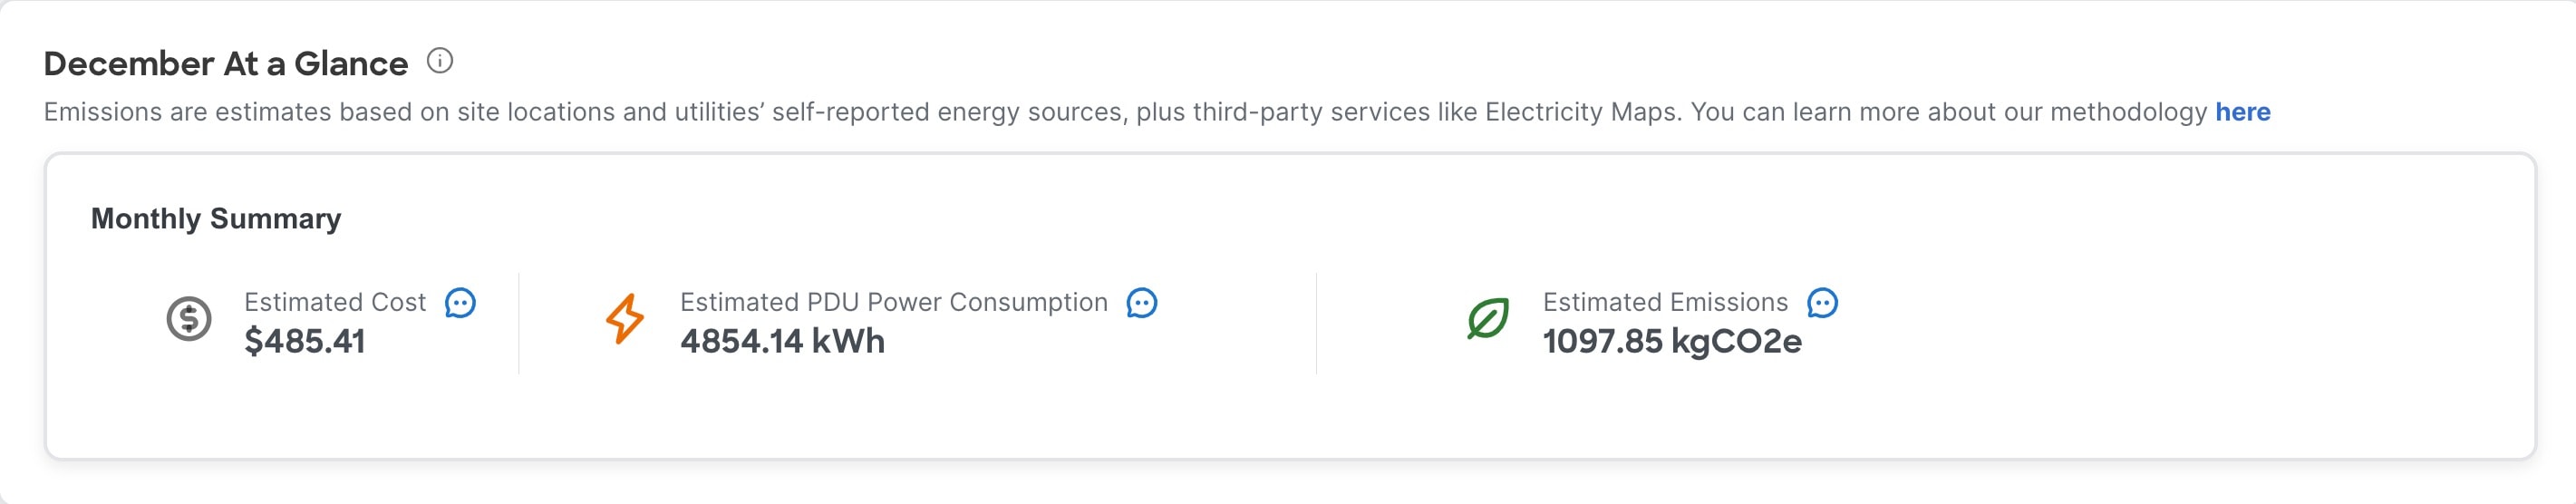Select the 1097.85 kgCO2e emissions value
The height and width of the screenshot is (504, 2576).
click(1672, 342)
